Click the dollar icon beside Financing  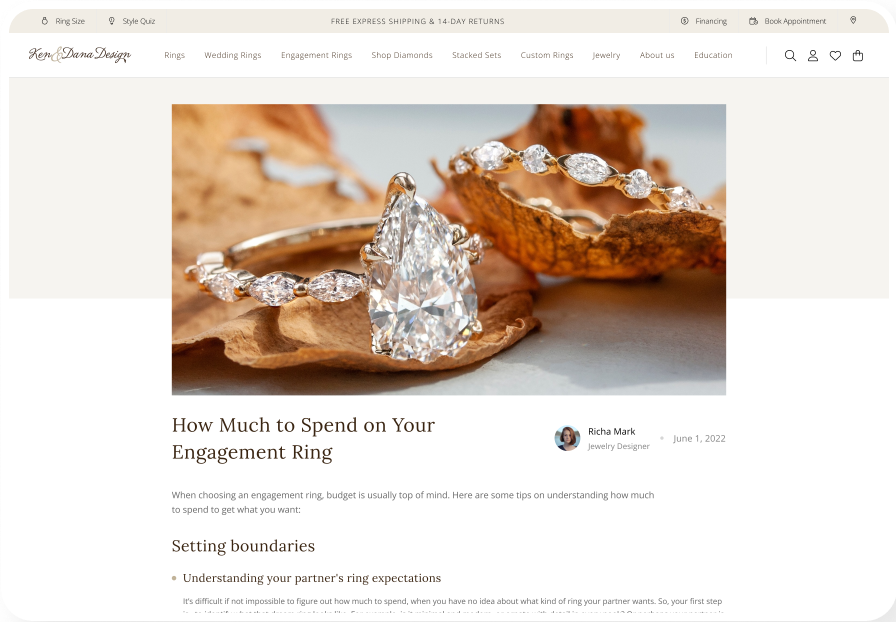(x=685, y=21)
